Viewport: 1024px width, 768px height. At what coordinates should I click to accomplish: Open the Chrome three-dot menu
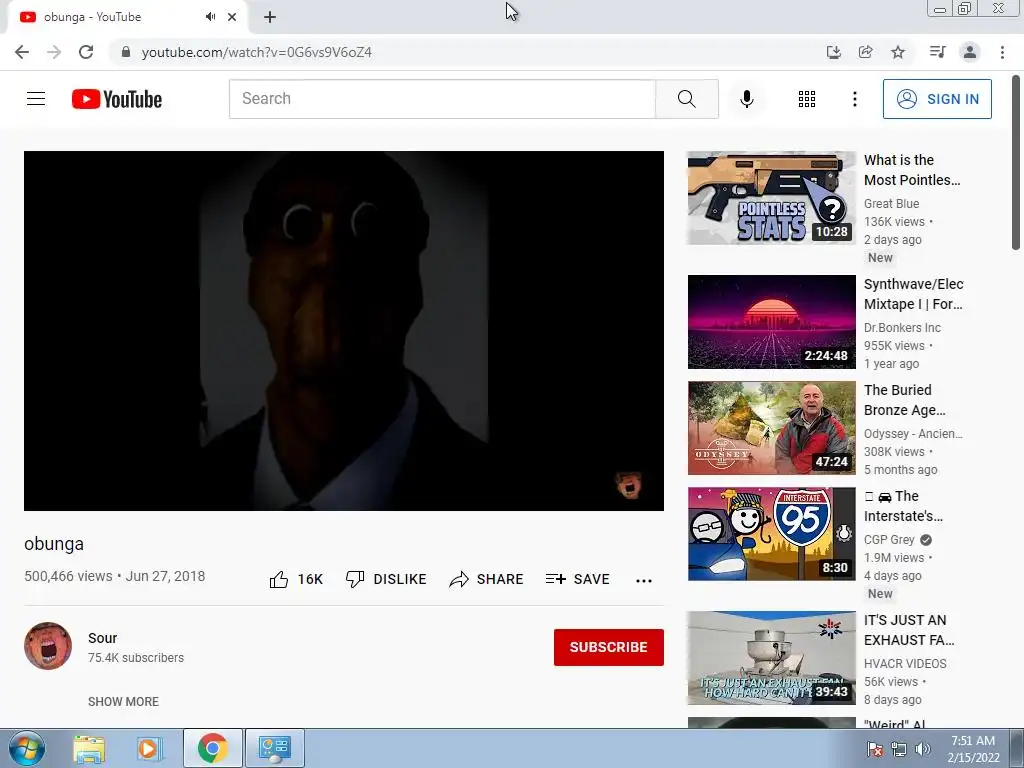(1002, 52)
